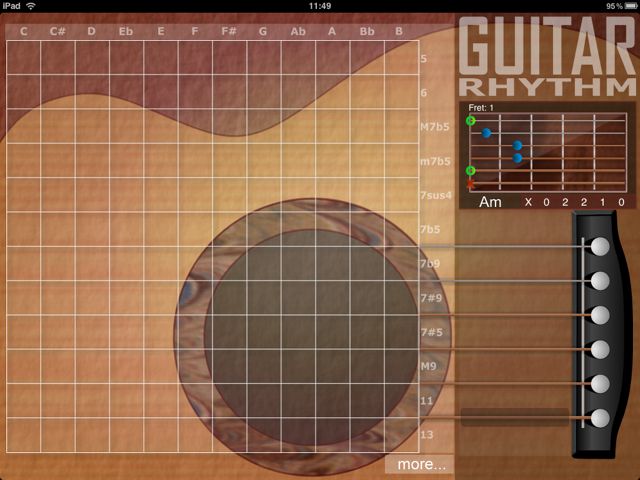Select the C# root note column header
Viewport: 640px width, 480px height.
[x=58, y=31]
